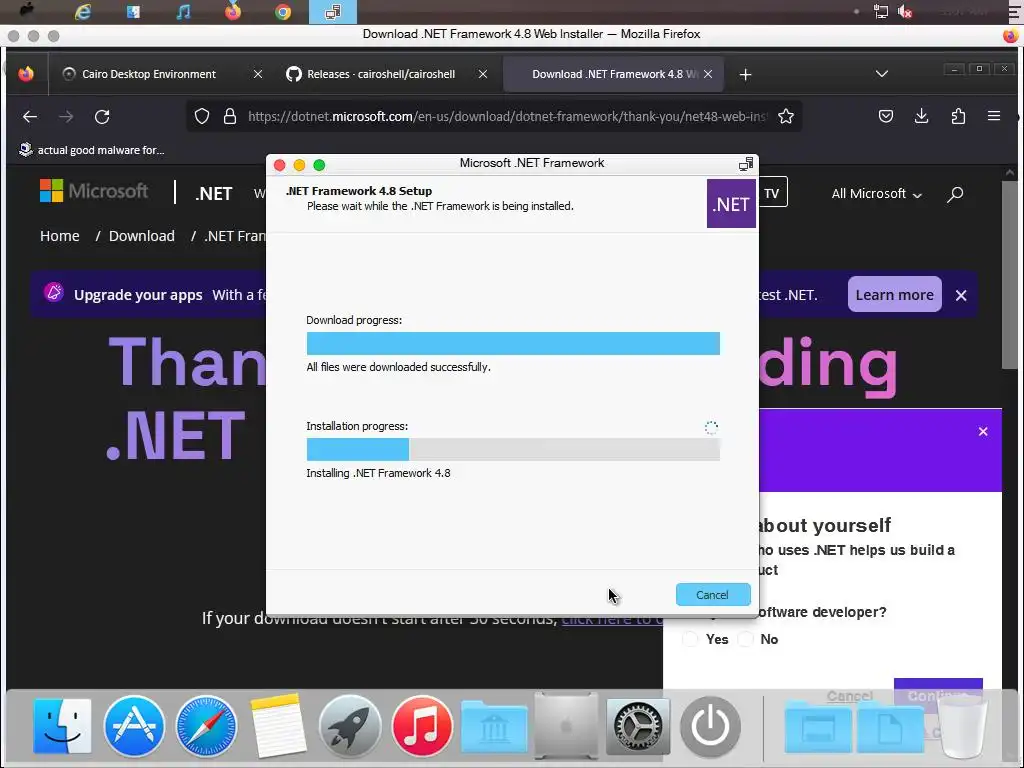1024x768 pixels.
Task: Open Launchpad rocket in the dock
Action: tap(350, 726)
